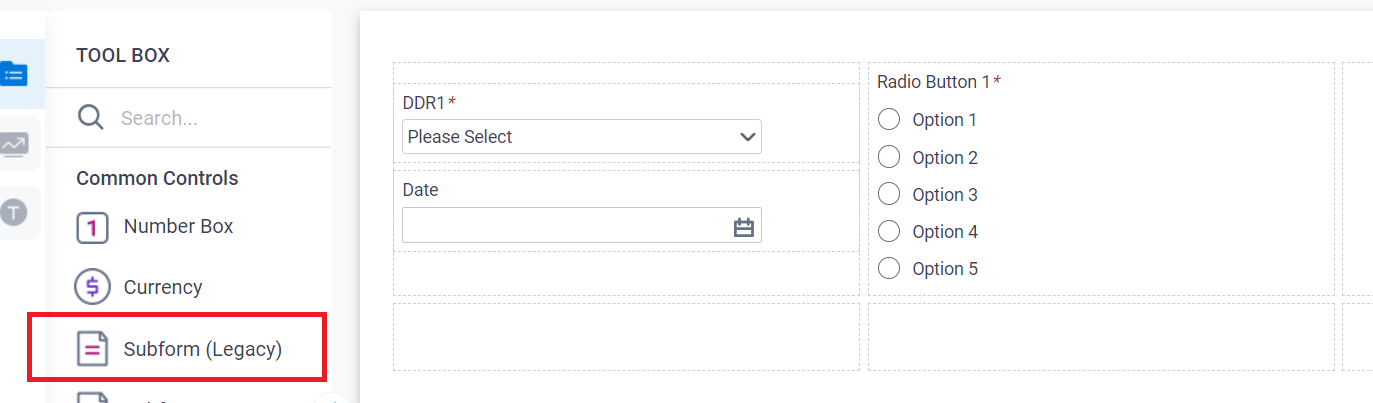Select empty cell beneath the radio group
1373x403 pixels.
[1100, 337]
